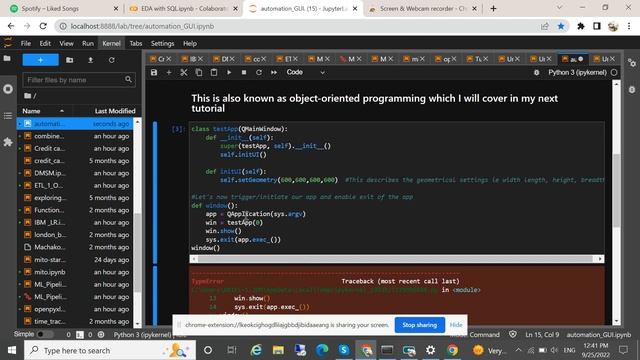This screenshot has width=640, height=360.
Task: Run the selected cell with the play icon
Action: coord(229,72)
